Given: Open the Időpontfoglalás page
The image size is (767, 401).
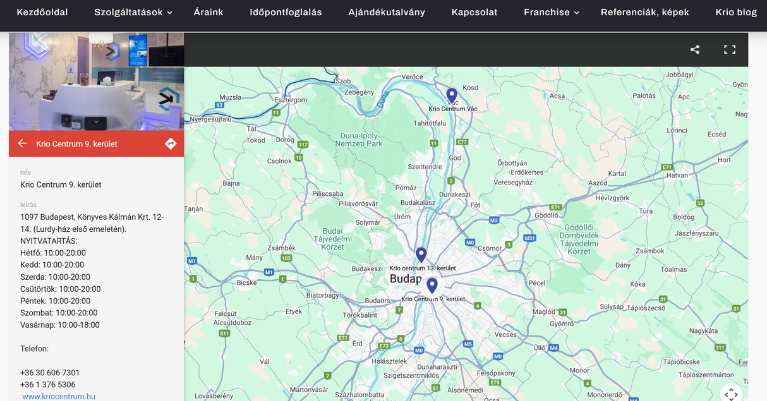Looking at the screenshot, I should tap(286, 12).
